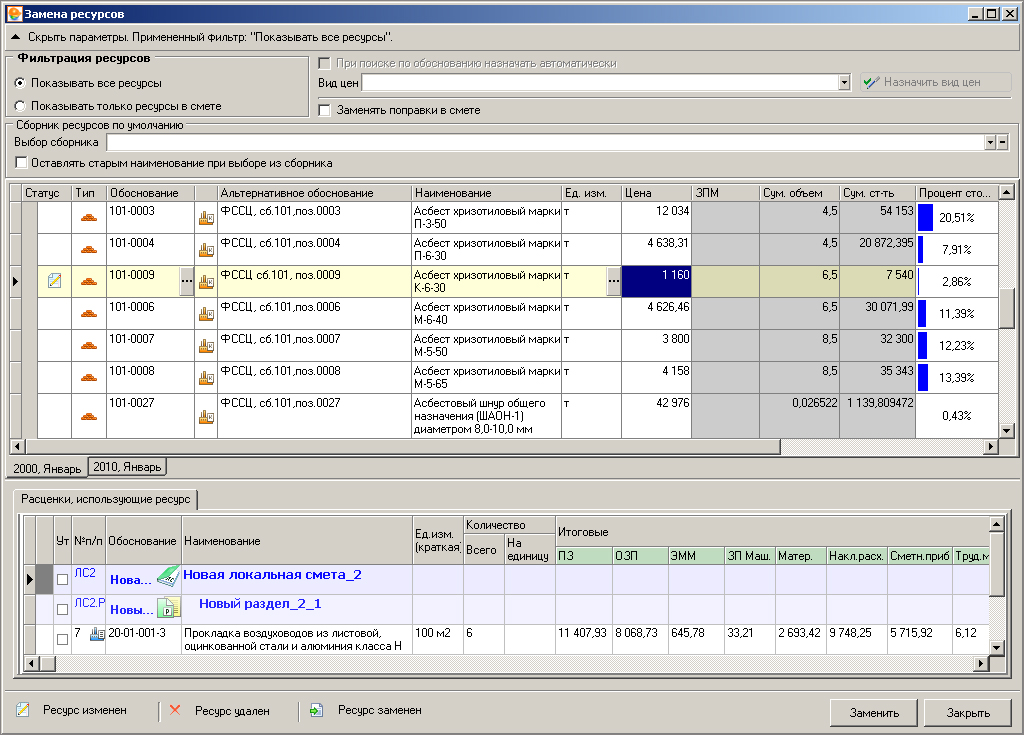Click the changed-status icon in row 101-0009

[55, 281]
